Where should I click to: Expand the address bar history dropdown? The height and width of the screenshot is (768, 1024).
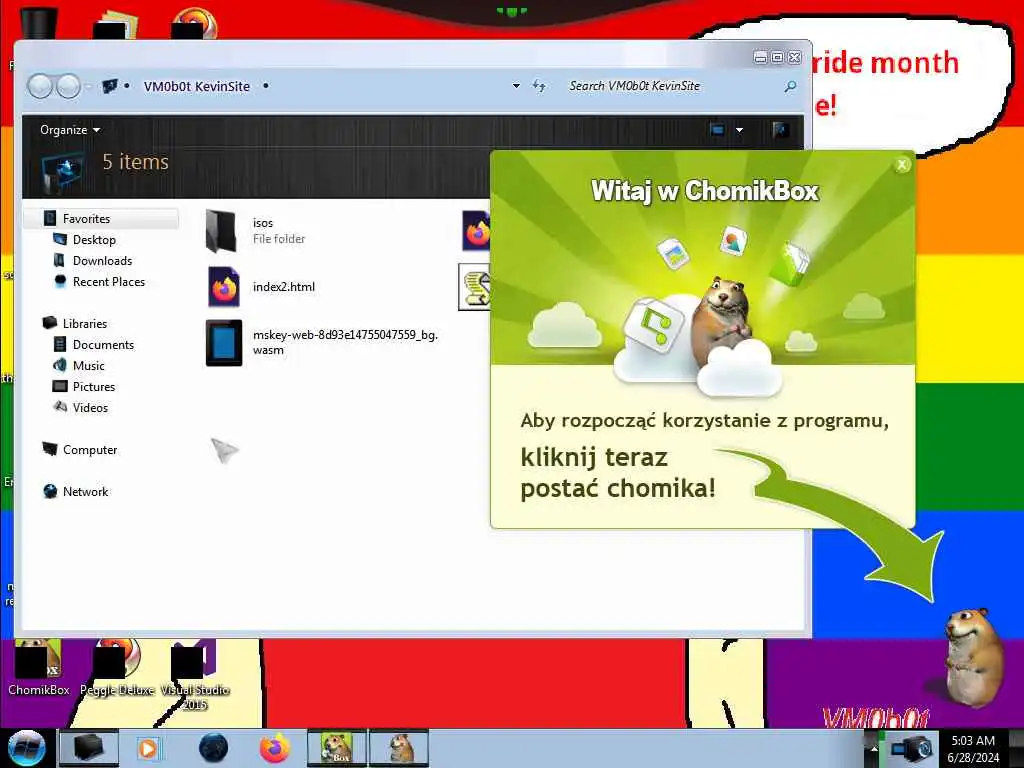point(516,86)
